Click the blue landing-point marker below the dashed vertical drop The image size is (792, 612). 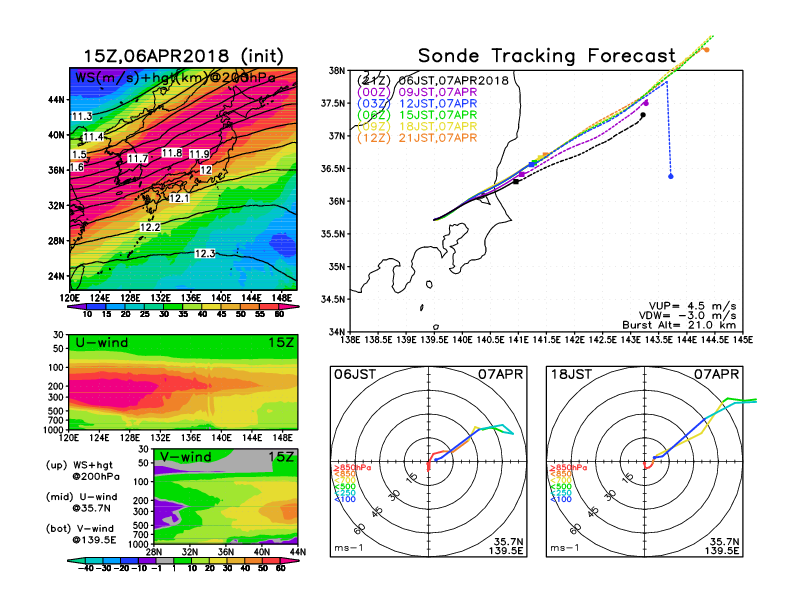click(671, 176)
